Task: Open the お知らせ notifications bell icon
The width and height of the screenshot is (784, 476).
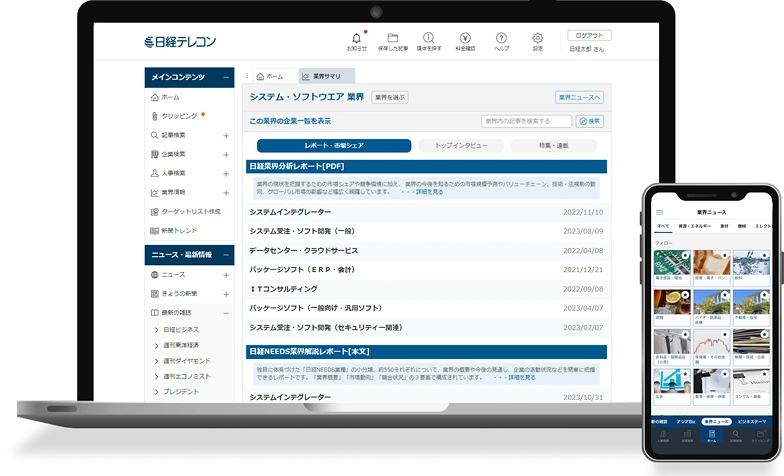Action: click(356, 38)
